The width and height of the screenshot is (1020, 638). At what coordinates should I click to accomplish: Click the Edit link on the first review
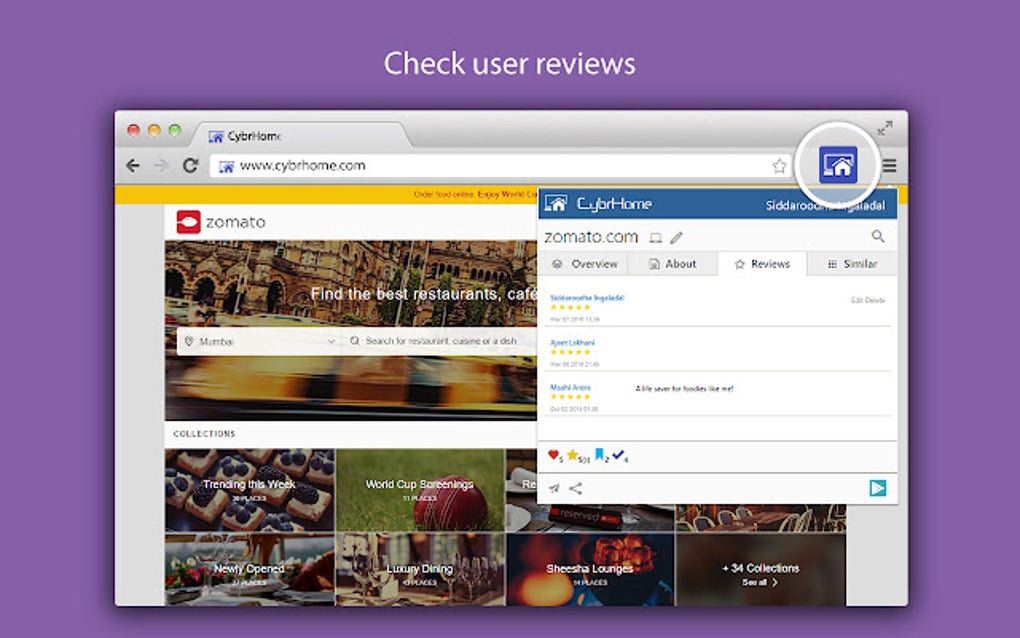856,300
